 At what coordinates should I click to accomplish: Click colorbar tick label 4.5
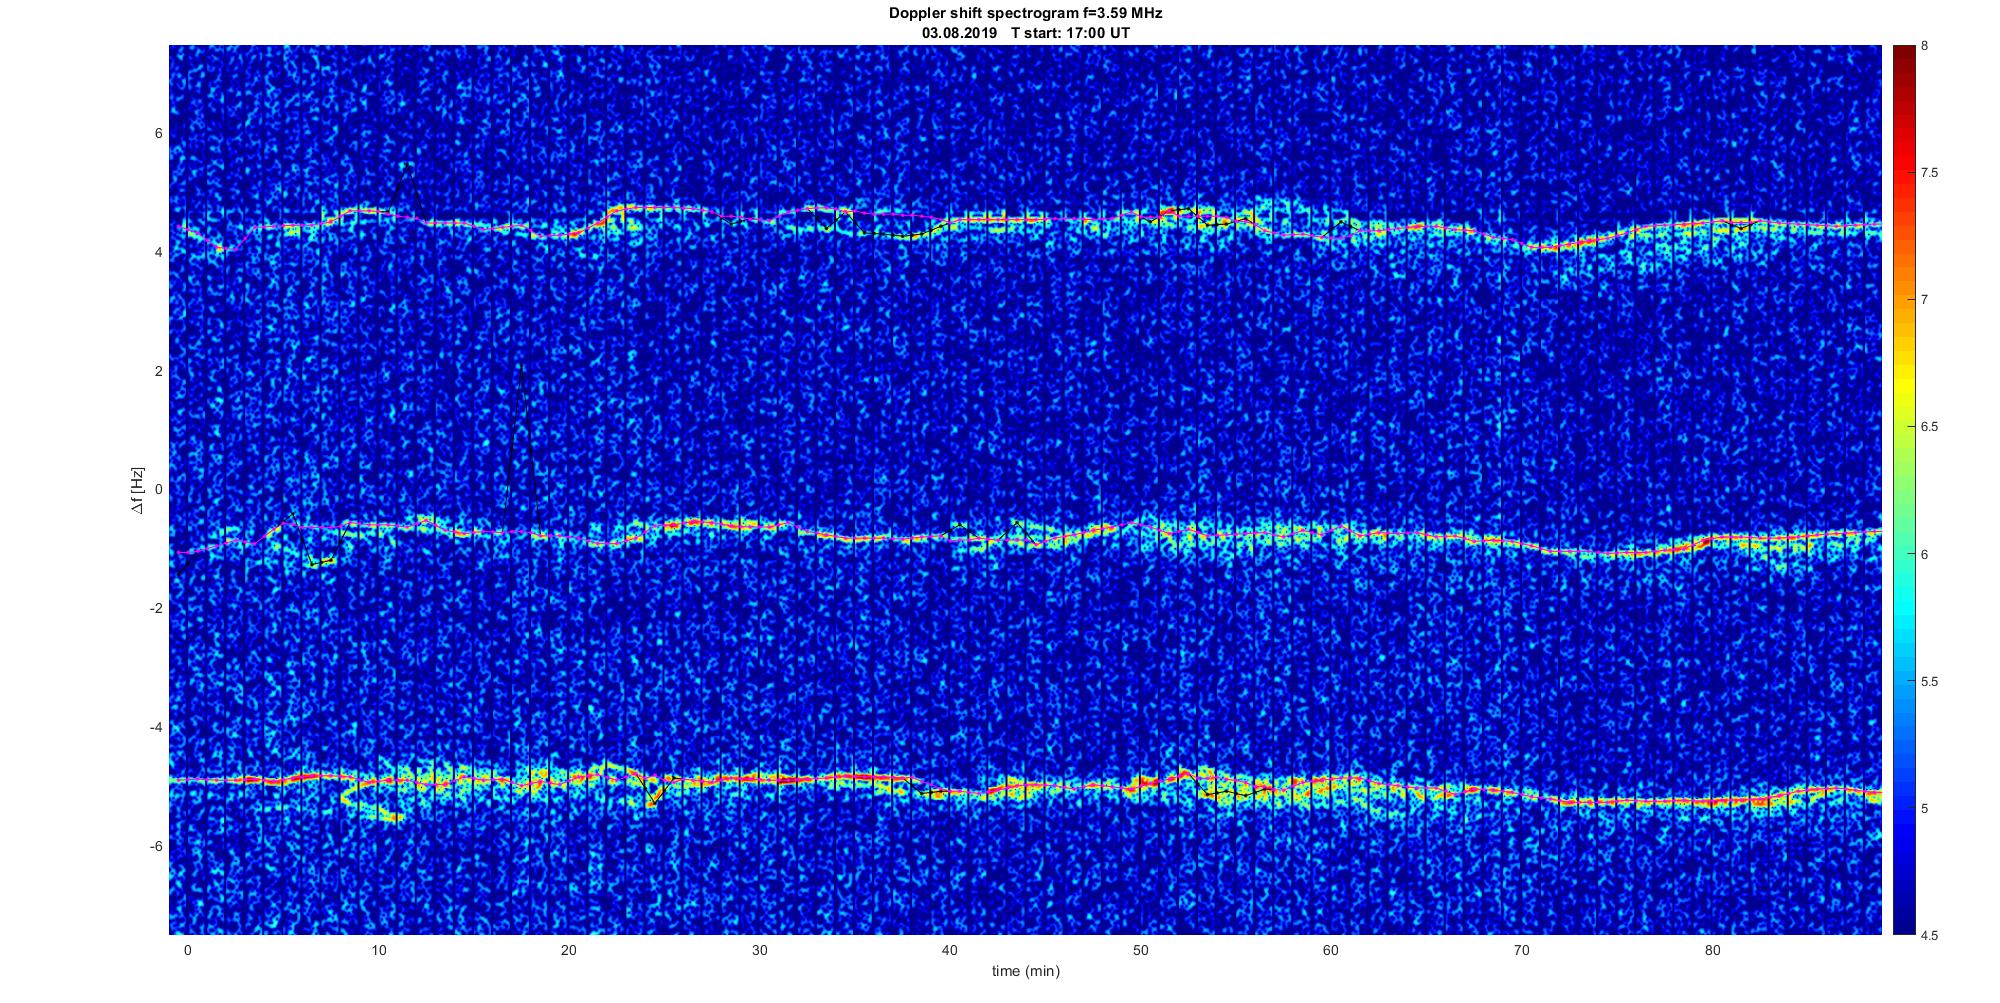pyautogui.click(x=1929, y=935)
